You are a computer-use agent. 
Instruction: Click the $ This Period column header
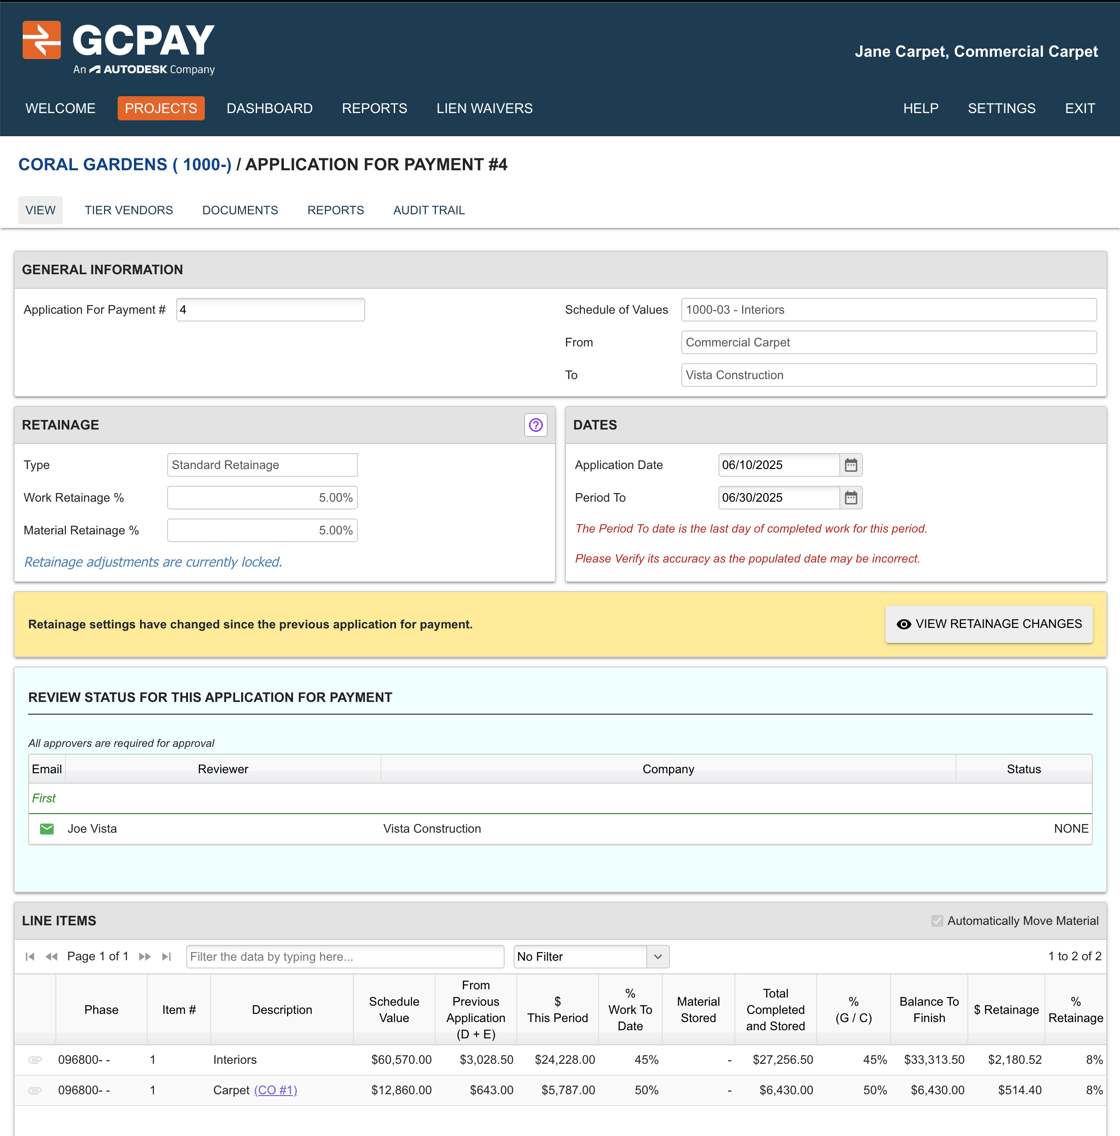click(558, 1010)
